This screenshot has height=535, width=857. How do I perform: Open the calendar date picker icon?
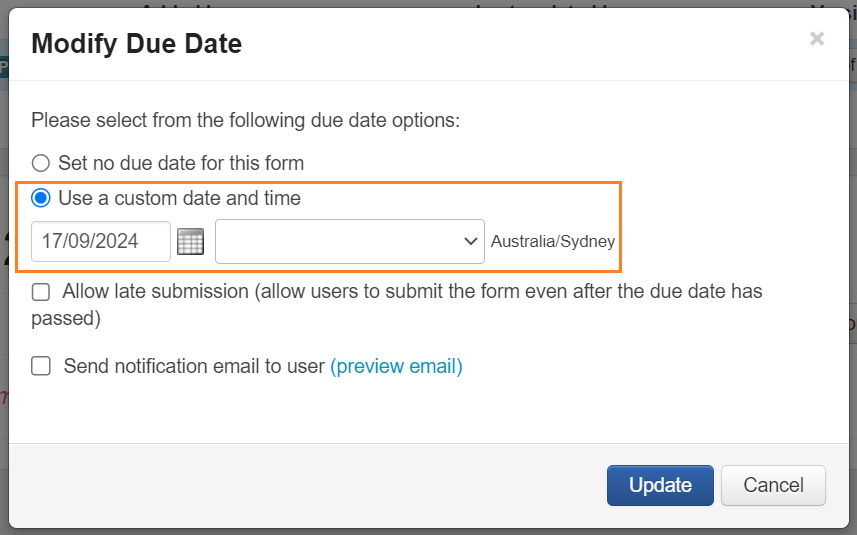pyautogui.click(x=190, y=241)
